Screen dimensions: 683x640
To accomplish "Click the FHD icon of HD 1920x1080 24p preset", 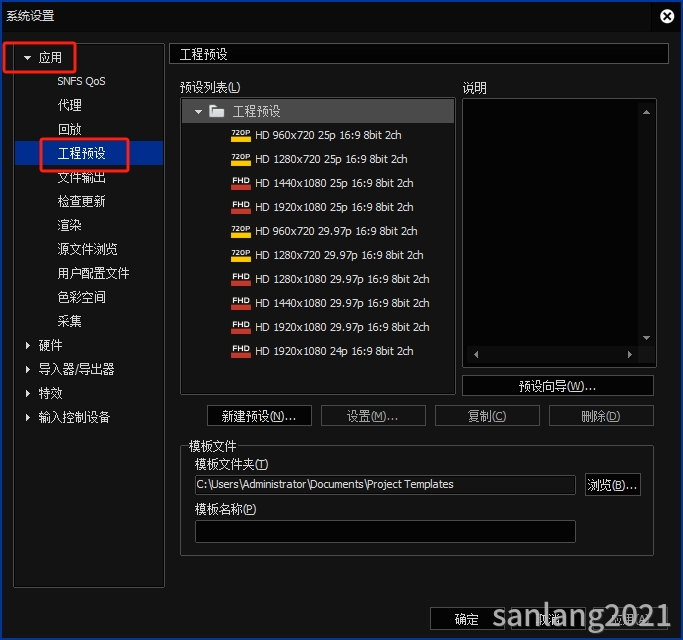I will [241, 351].
